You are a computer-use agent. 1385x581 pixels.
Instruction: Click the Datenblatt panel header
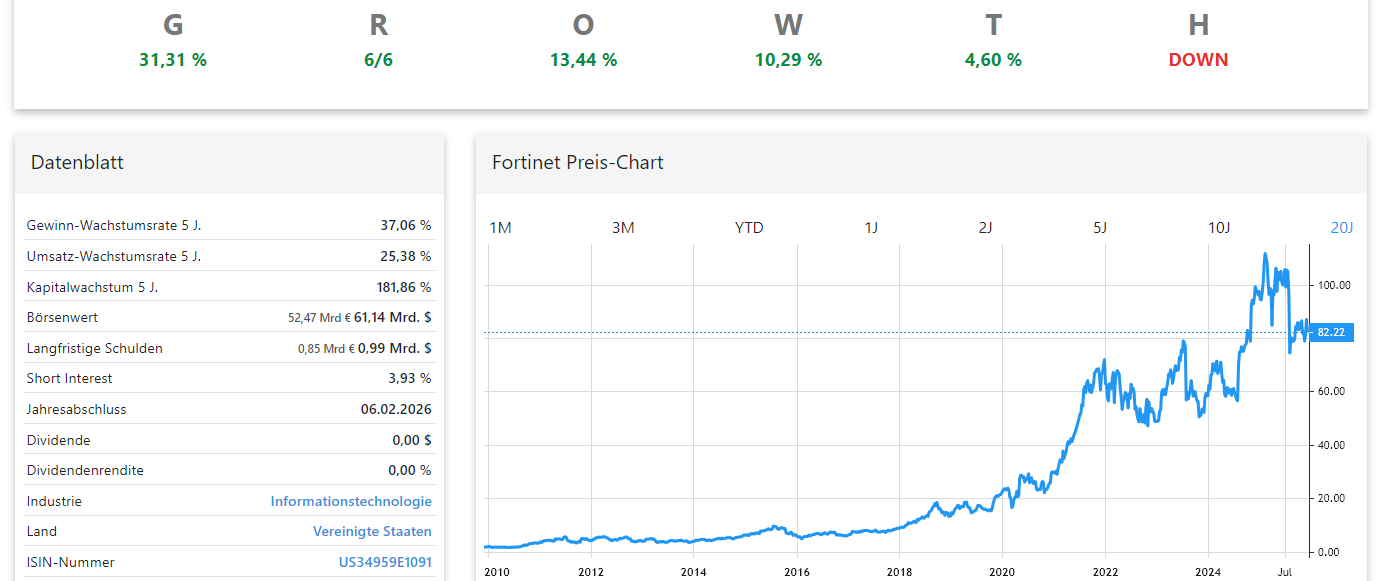77,162
